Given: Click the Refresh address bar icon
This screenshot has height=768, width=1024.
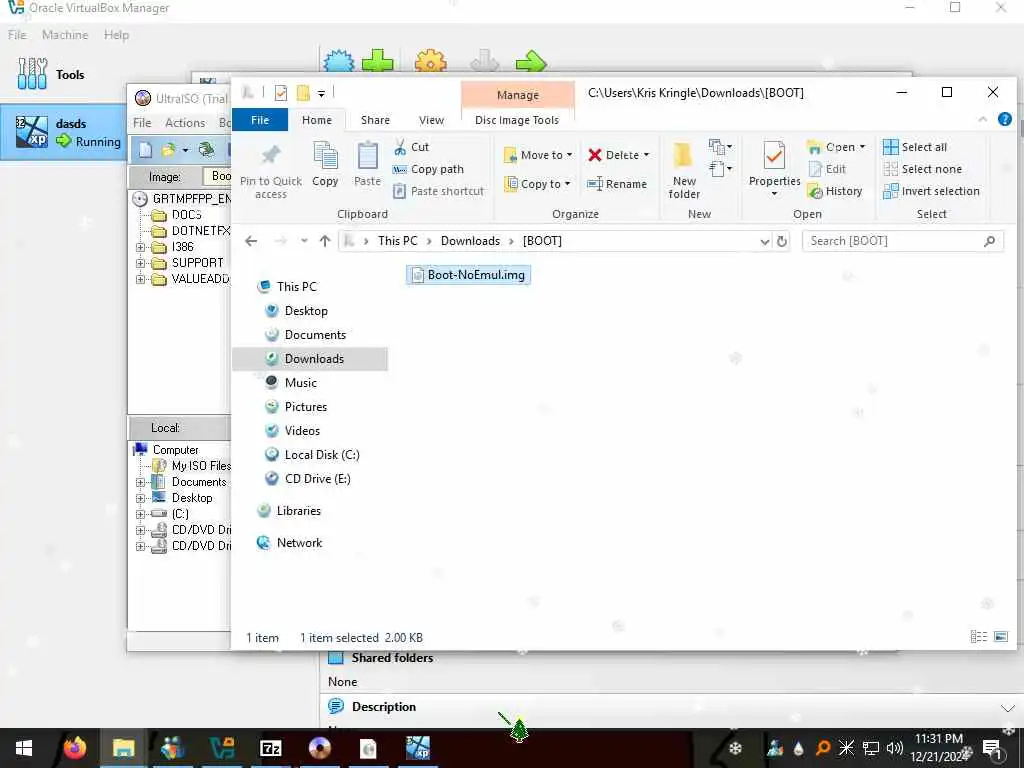Looking at the screenshot, I should pos(782,241).
